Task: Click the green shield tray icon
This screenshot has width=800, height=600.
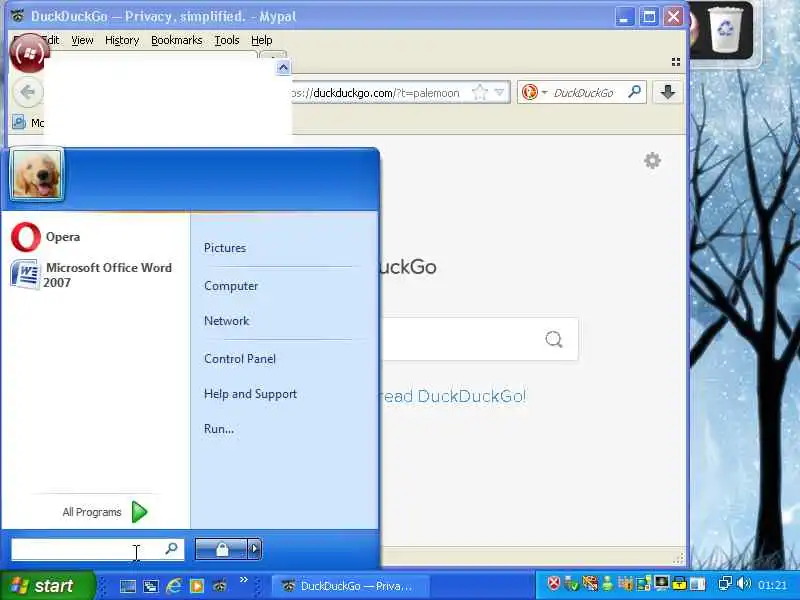Action: [x=572, y=583]
